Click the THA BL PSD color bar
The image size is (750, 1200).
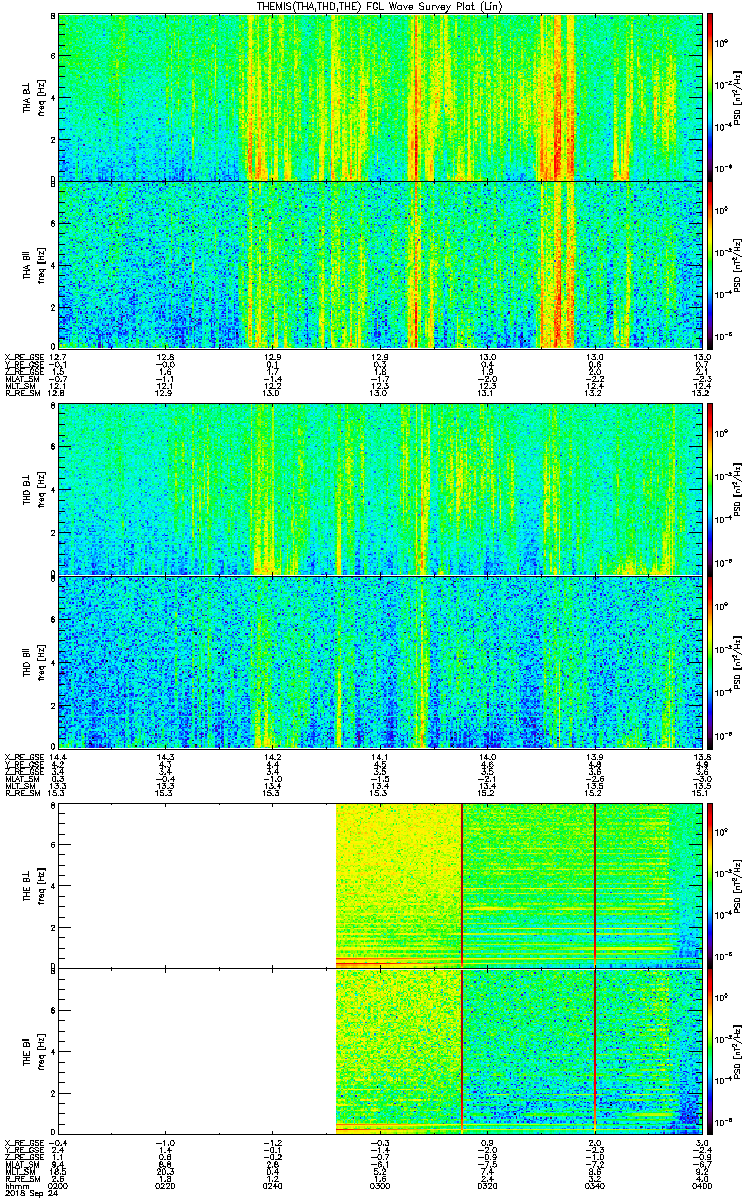click(x=710, y=97)
